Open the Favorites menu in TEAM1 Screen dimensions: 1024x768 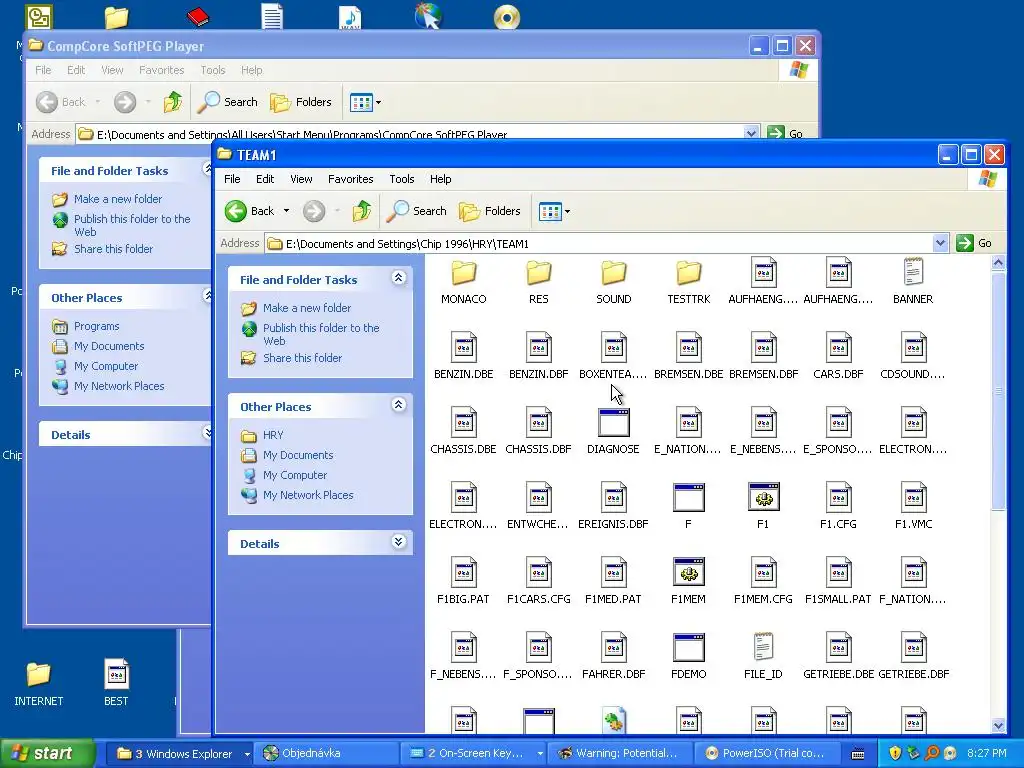click(x=351, y=179)
